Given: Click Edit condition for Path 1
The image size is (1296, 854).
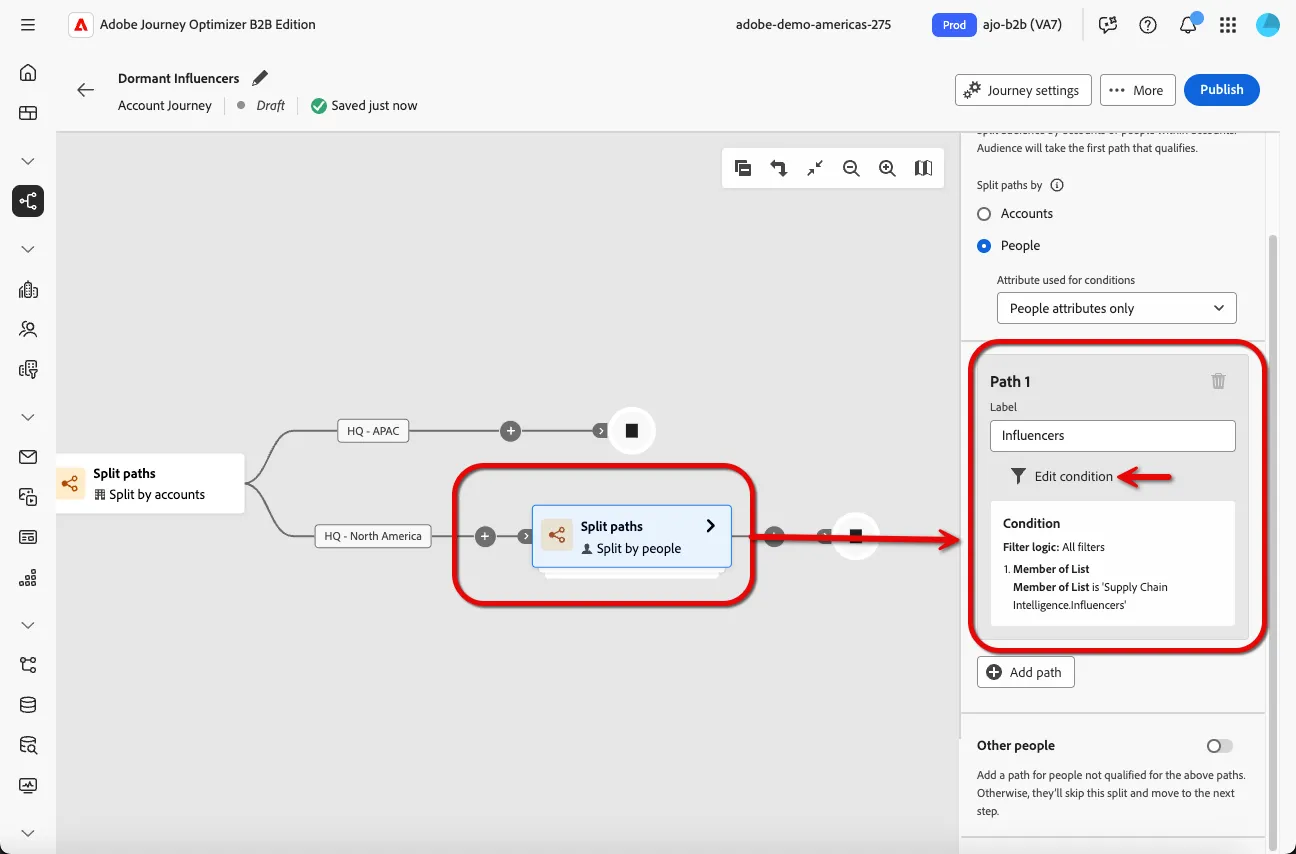Looking at the screenshot, I should coord(1062,476).
